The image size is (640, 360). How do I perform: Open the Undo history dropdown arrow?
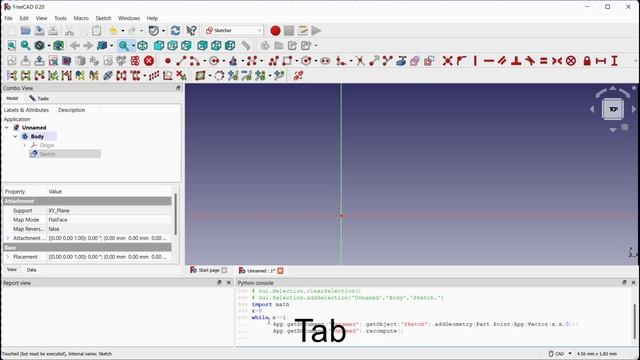(x=122, y=31)
